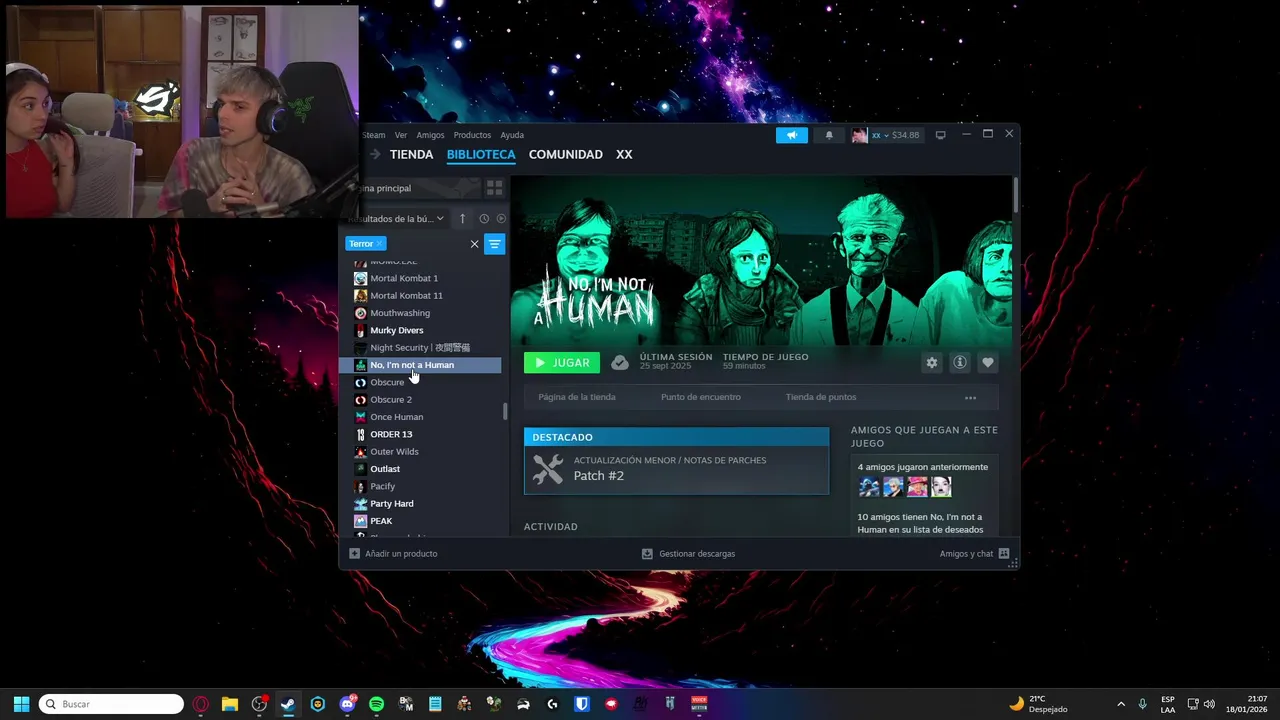The width and height of the screenshot is (1280, 720).
Task: Go to the TIENDA tab
Action: point(411,154)
